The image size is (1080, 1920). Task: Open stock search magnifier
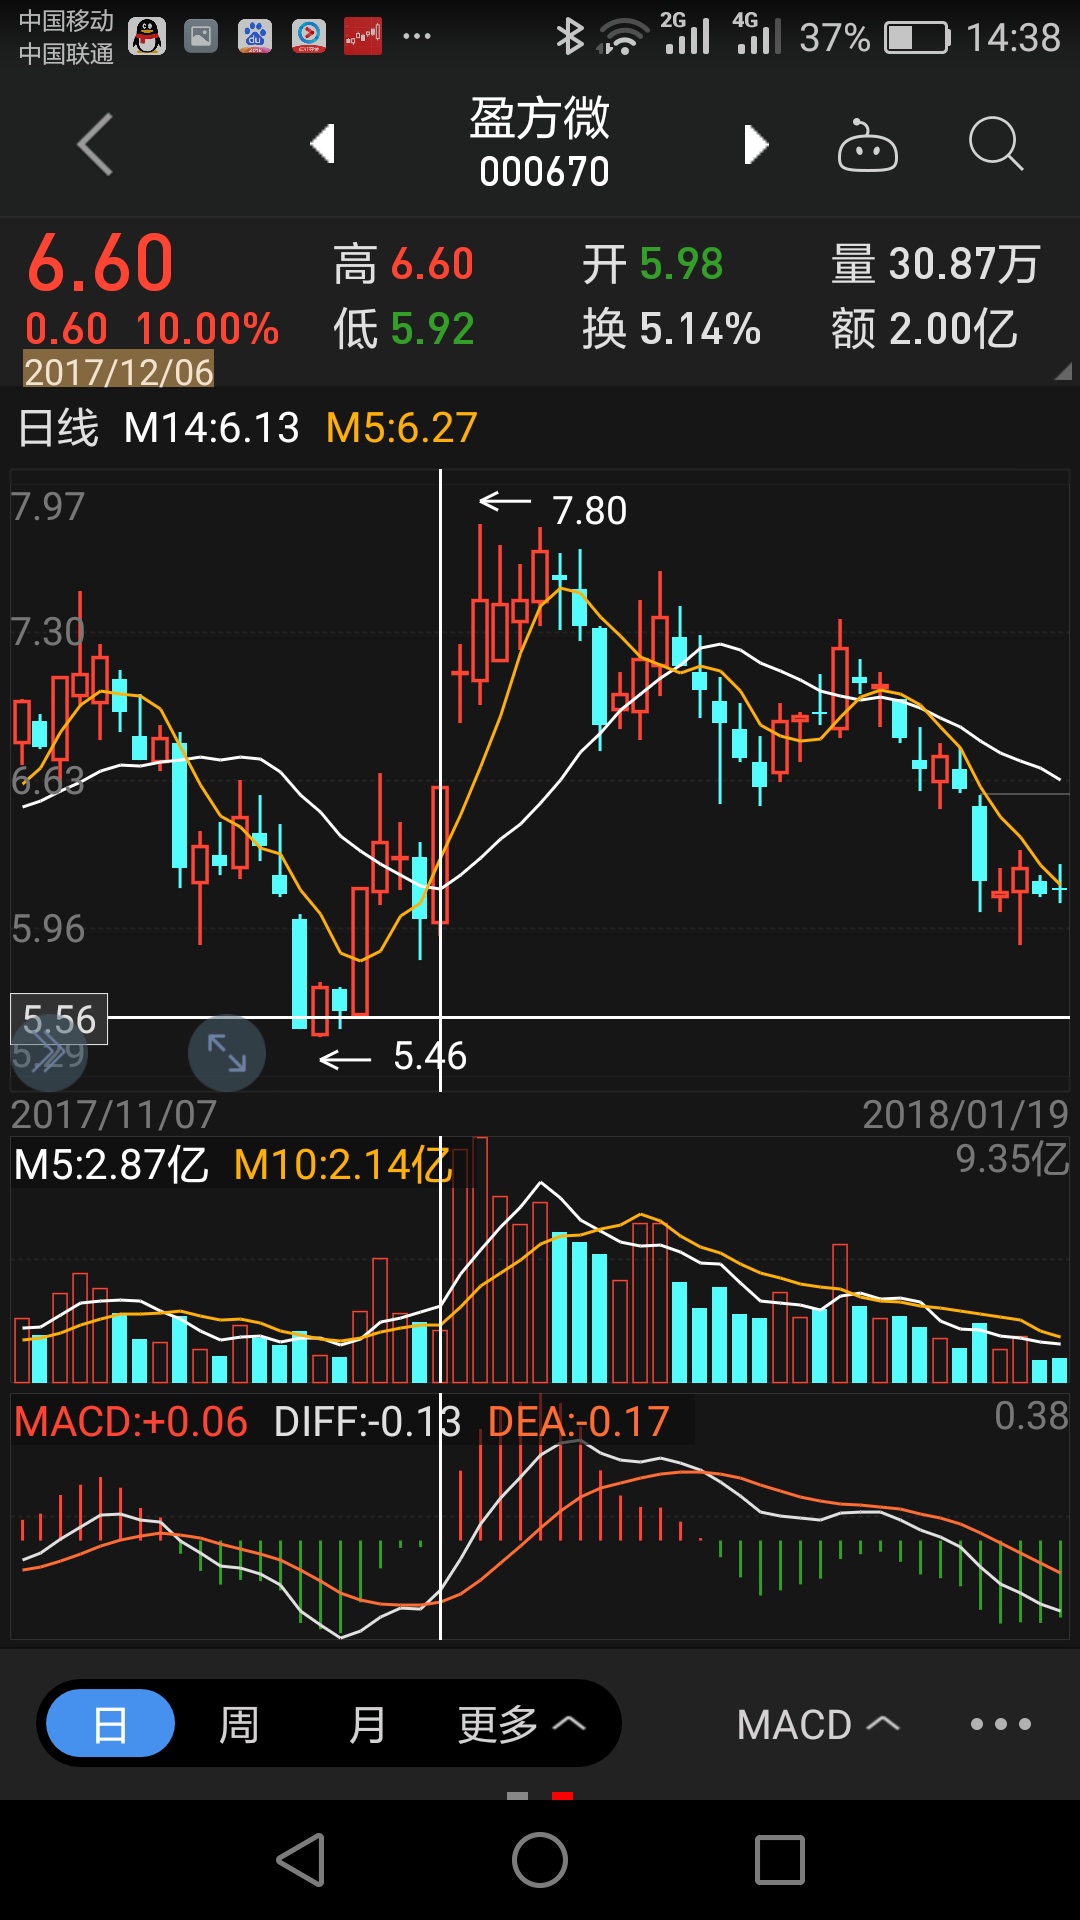(x=996, y=145)
